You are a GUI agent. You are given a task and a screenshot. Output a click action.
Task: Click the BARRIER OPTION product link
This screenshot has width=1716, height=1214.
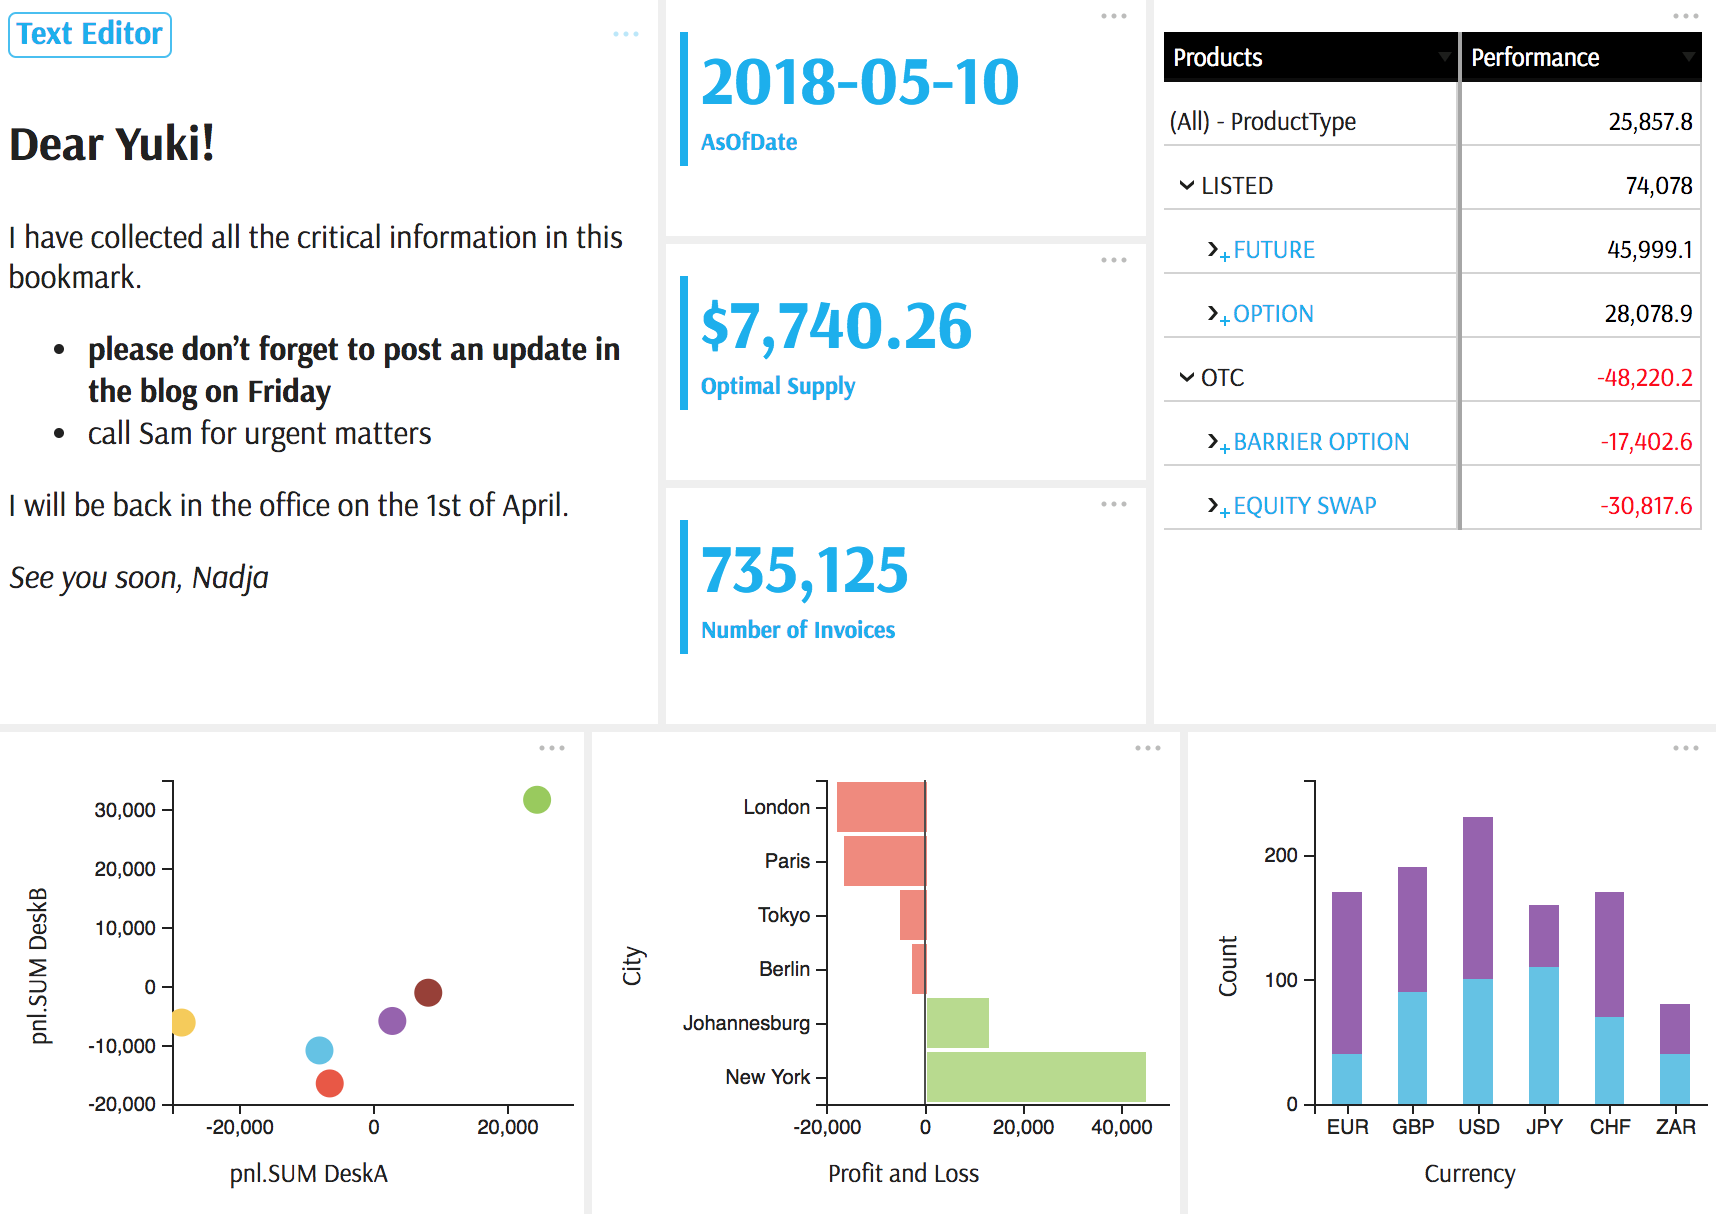1321,442
